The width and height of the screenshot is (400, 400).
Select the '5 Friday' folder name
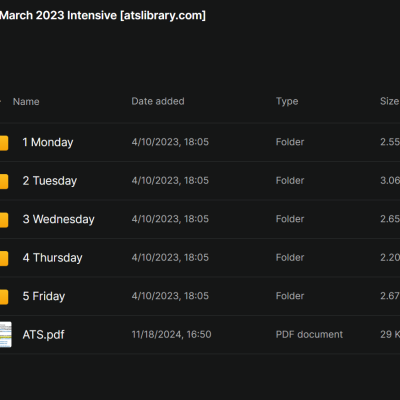point(44,296)
